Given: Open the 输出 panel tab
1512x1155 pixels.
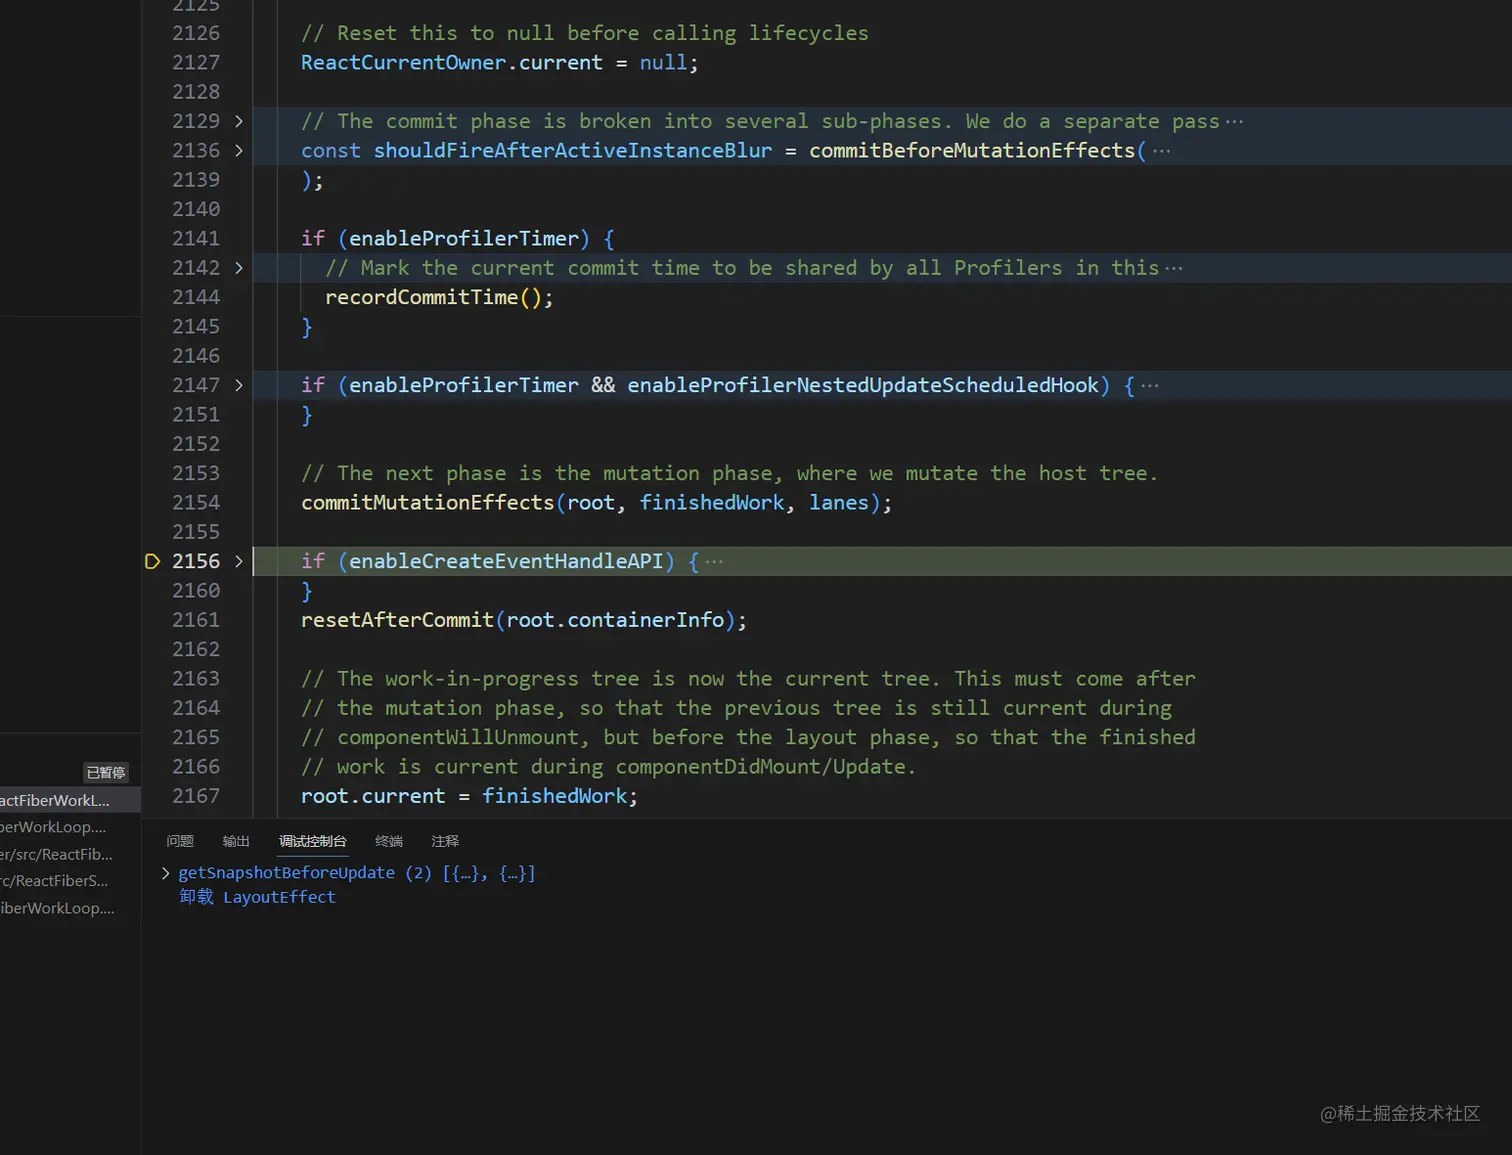Looking at the screenshot, I should pyautogui.click(x=236, y=841).
